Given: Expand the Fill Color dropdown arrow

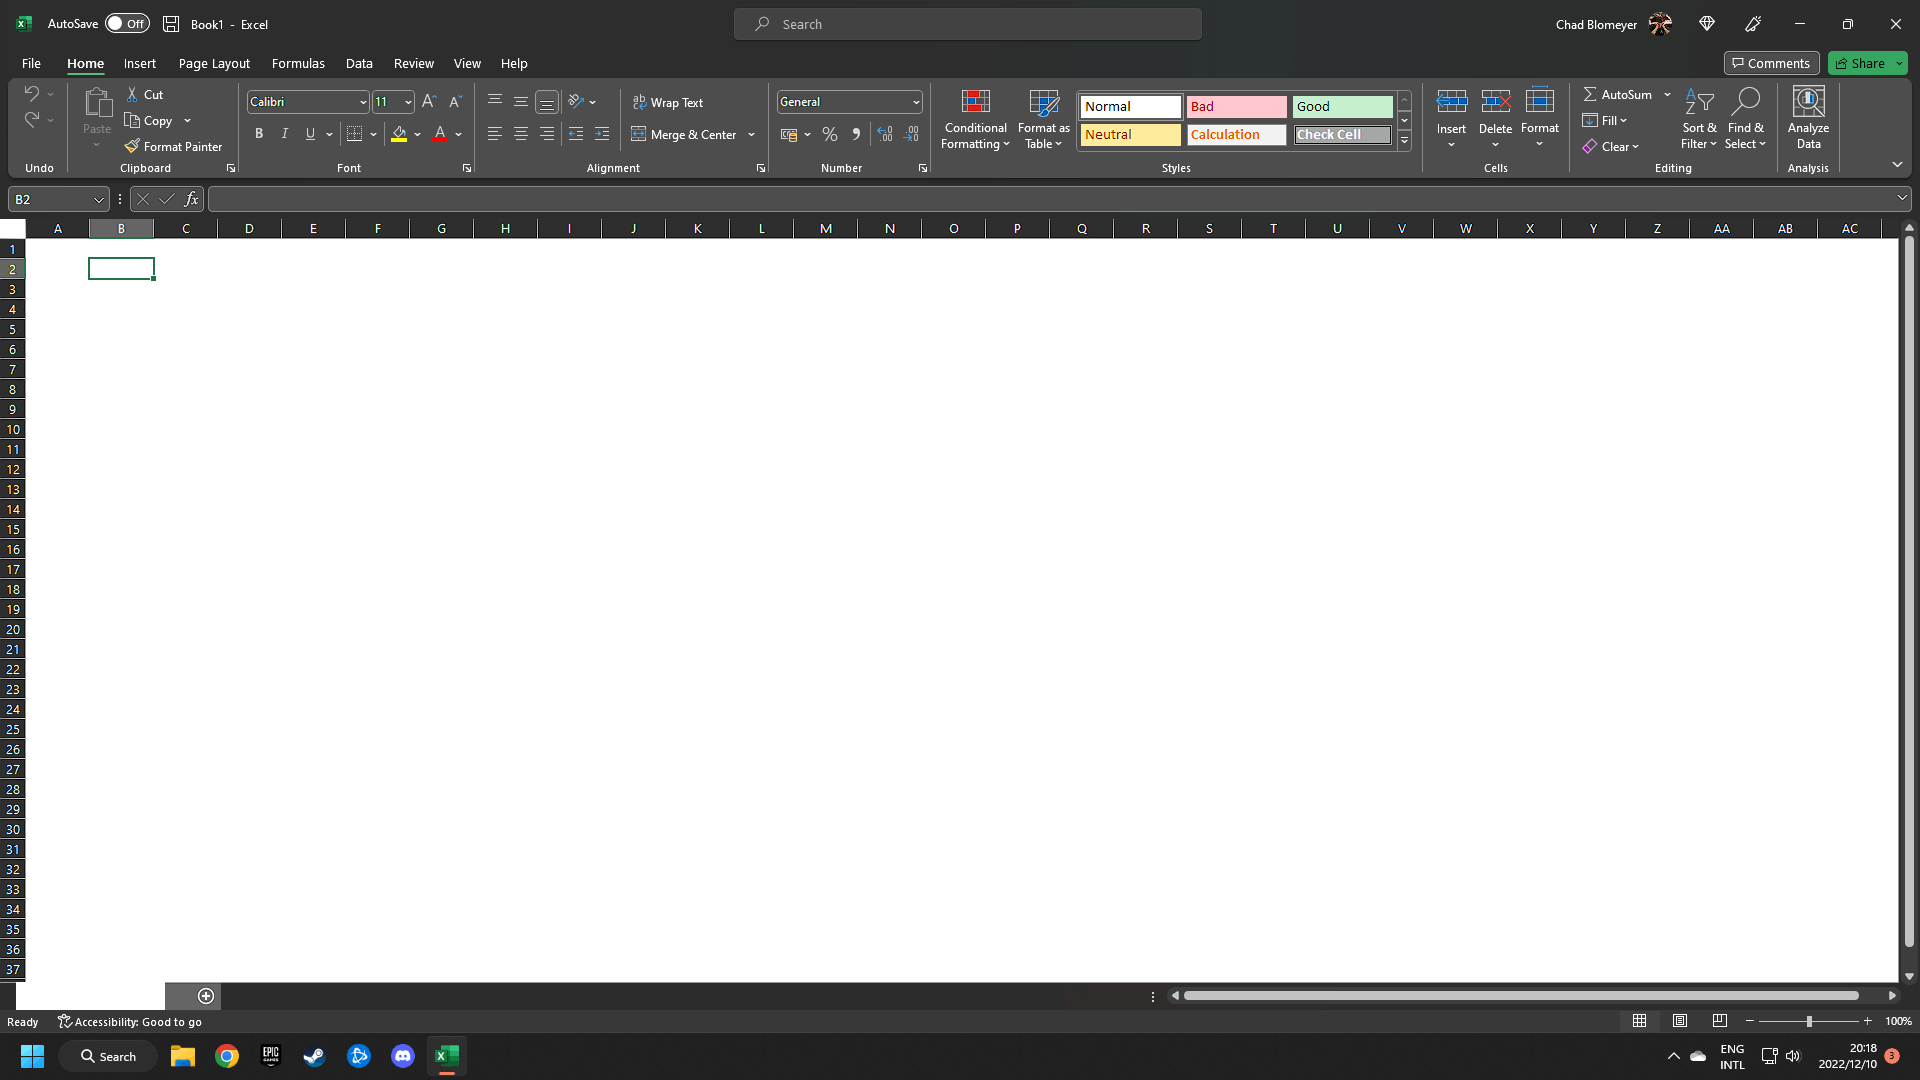Looking at the screenshot, I should pyautogui.click(x=417, y=134).
